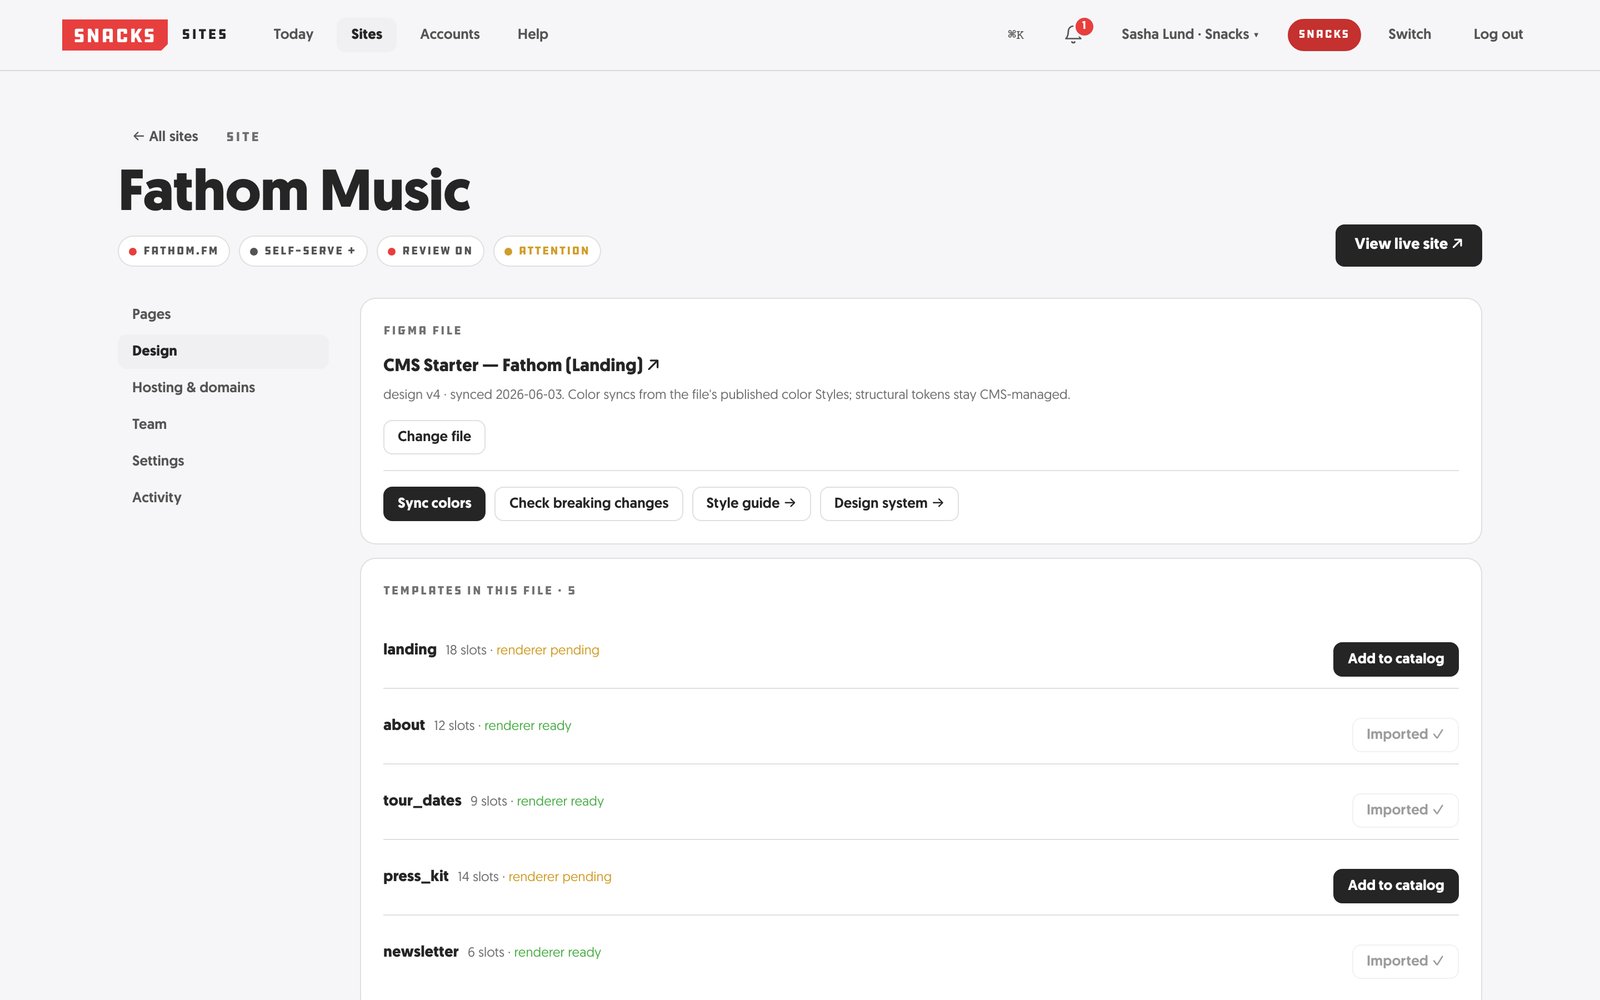Click red SNACKS workspace badge
Viewport: 1600px width, 1000px height.
click(x=1324, y=34)
